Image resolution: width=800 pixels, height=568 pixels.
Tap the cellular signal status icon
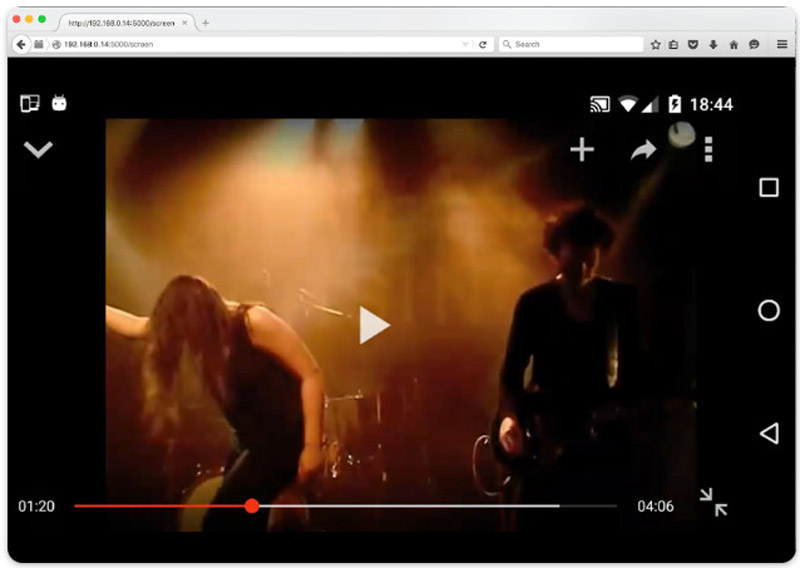pyautogui.click(x=650, y=105)
